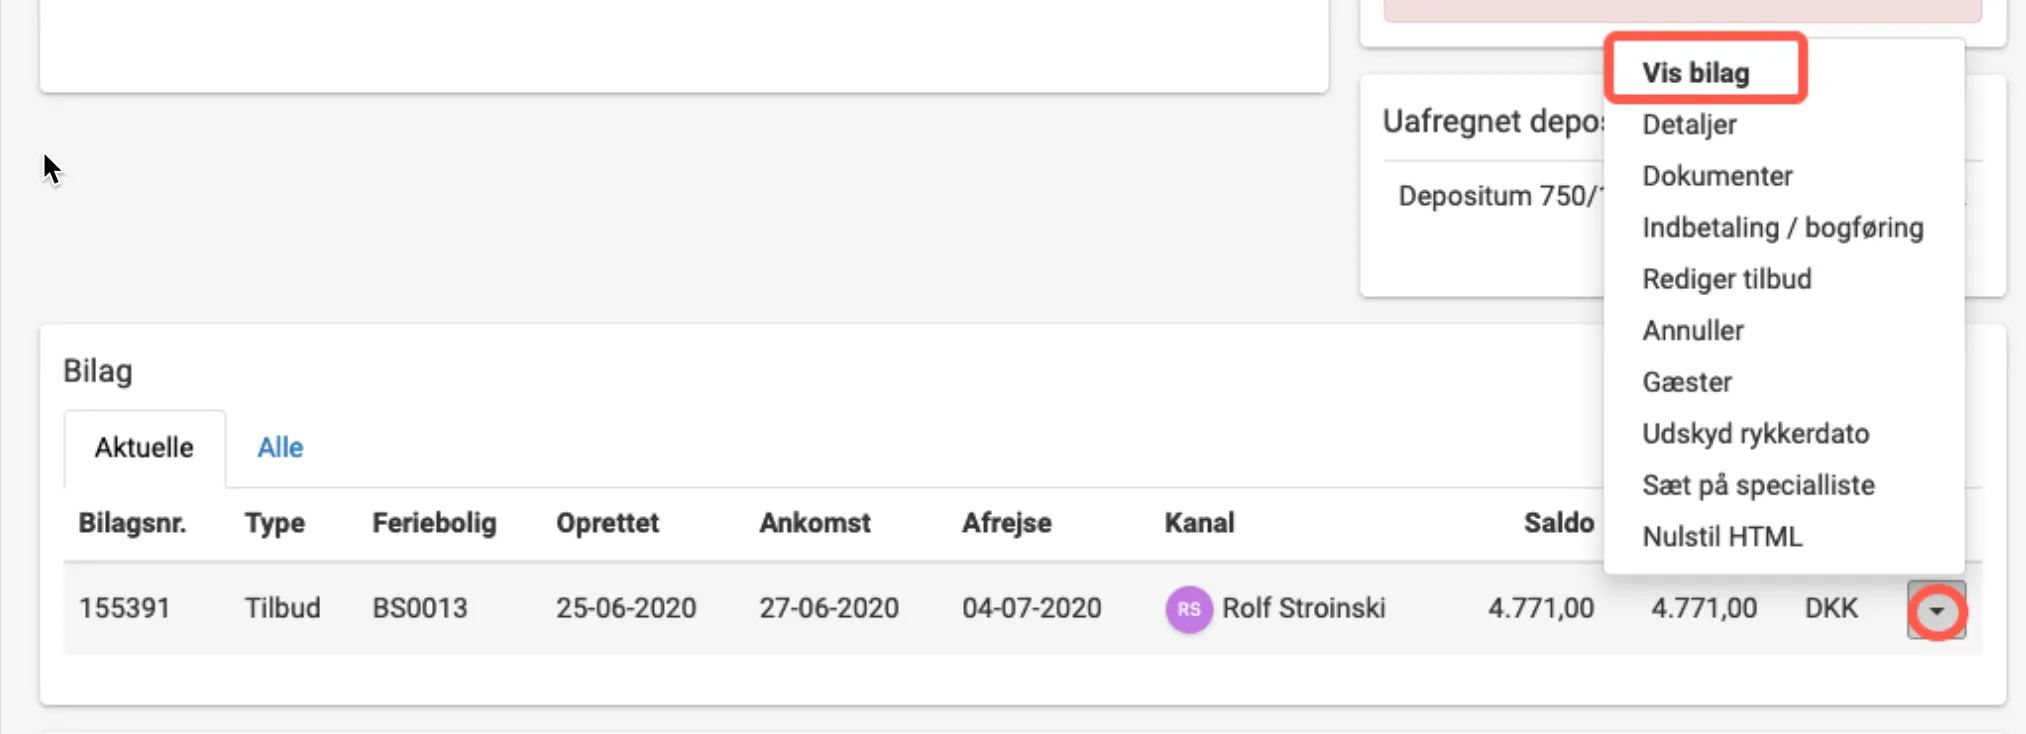Click Rediger tilbud in the menu
The height and width of the screenshot is (734, 2026).
(1726, 279)
